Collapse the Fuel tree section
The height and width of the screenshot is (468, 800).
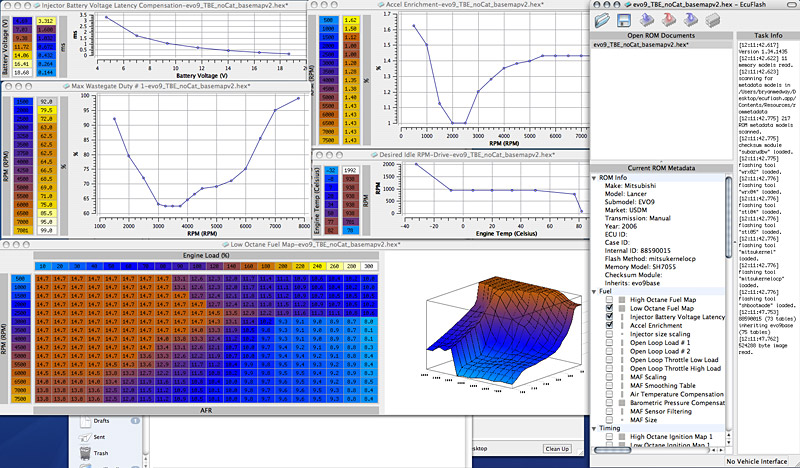coord(594,291)
